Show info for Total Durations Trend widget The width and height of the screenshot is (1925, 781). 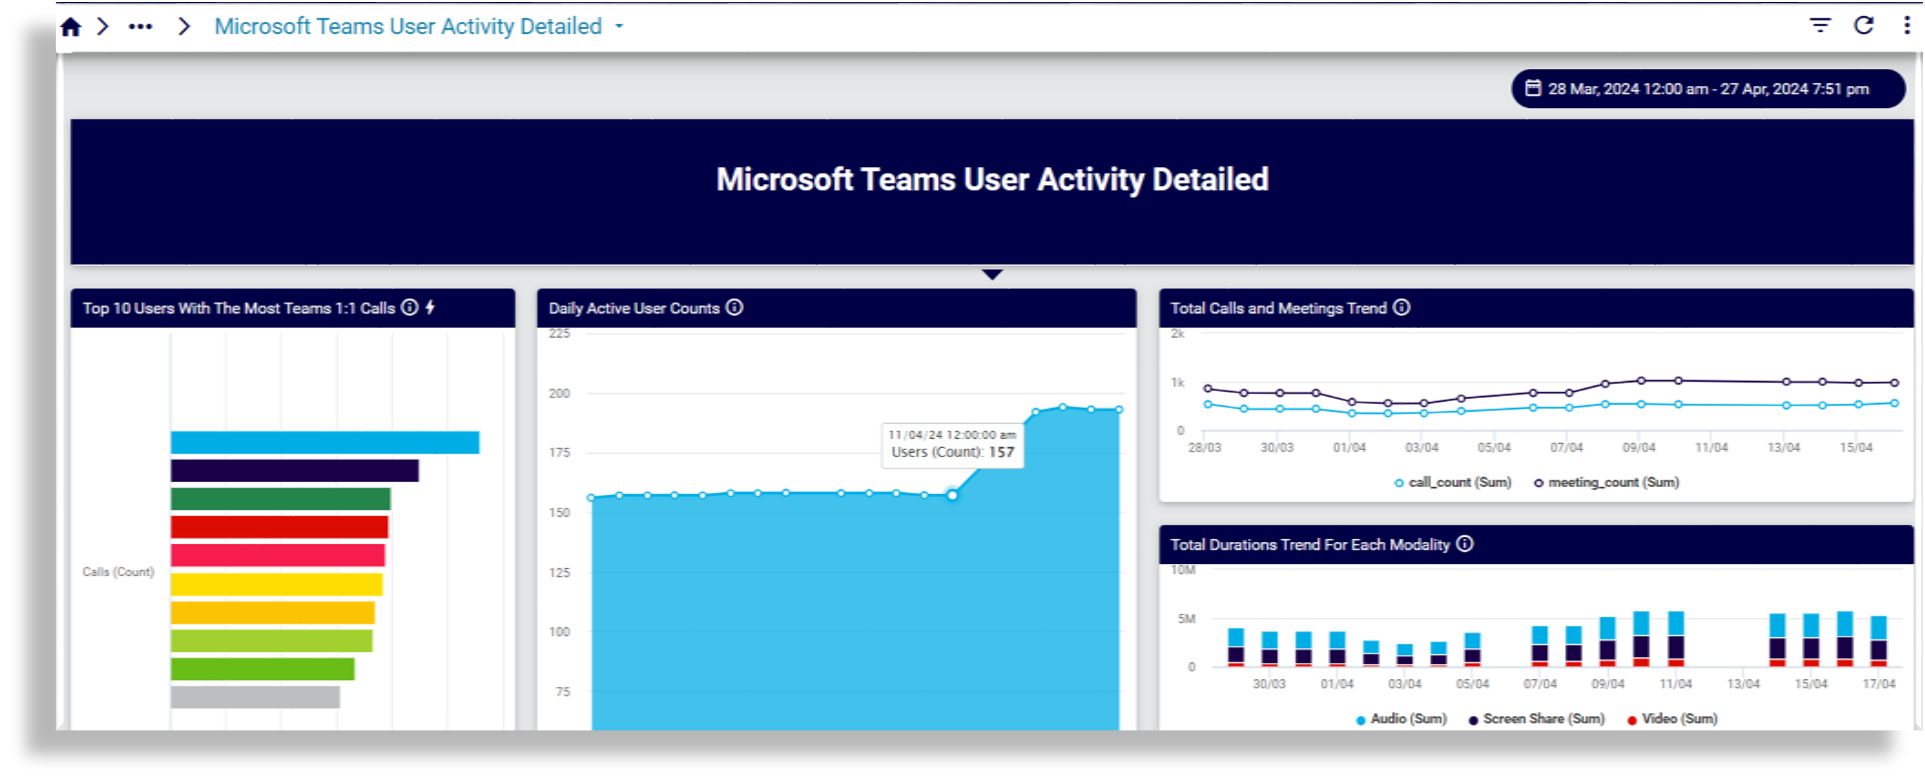click(1465, 544)
